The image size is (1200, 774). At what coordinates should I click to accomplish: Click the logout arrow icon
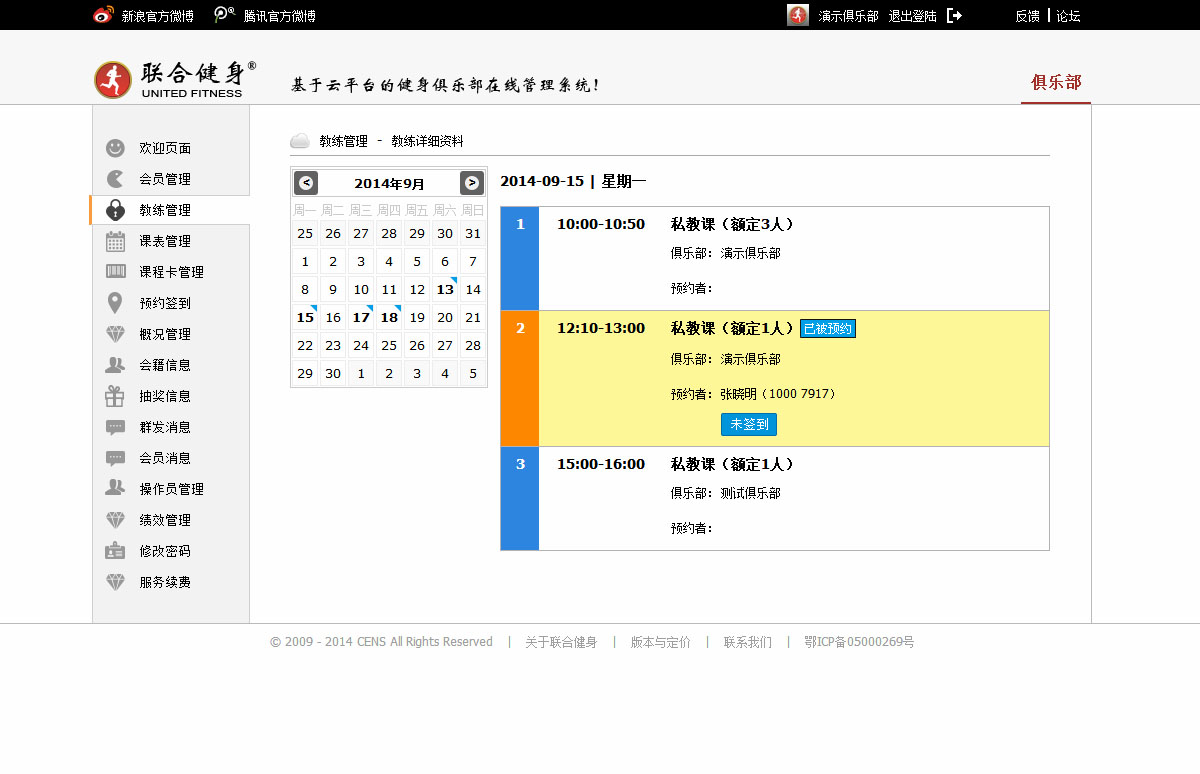pos(954,15)
